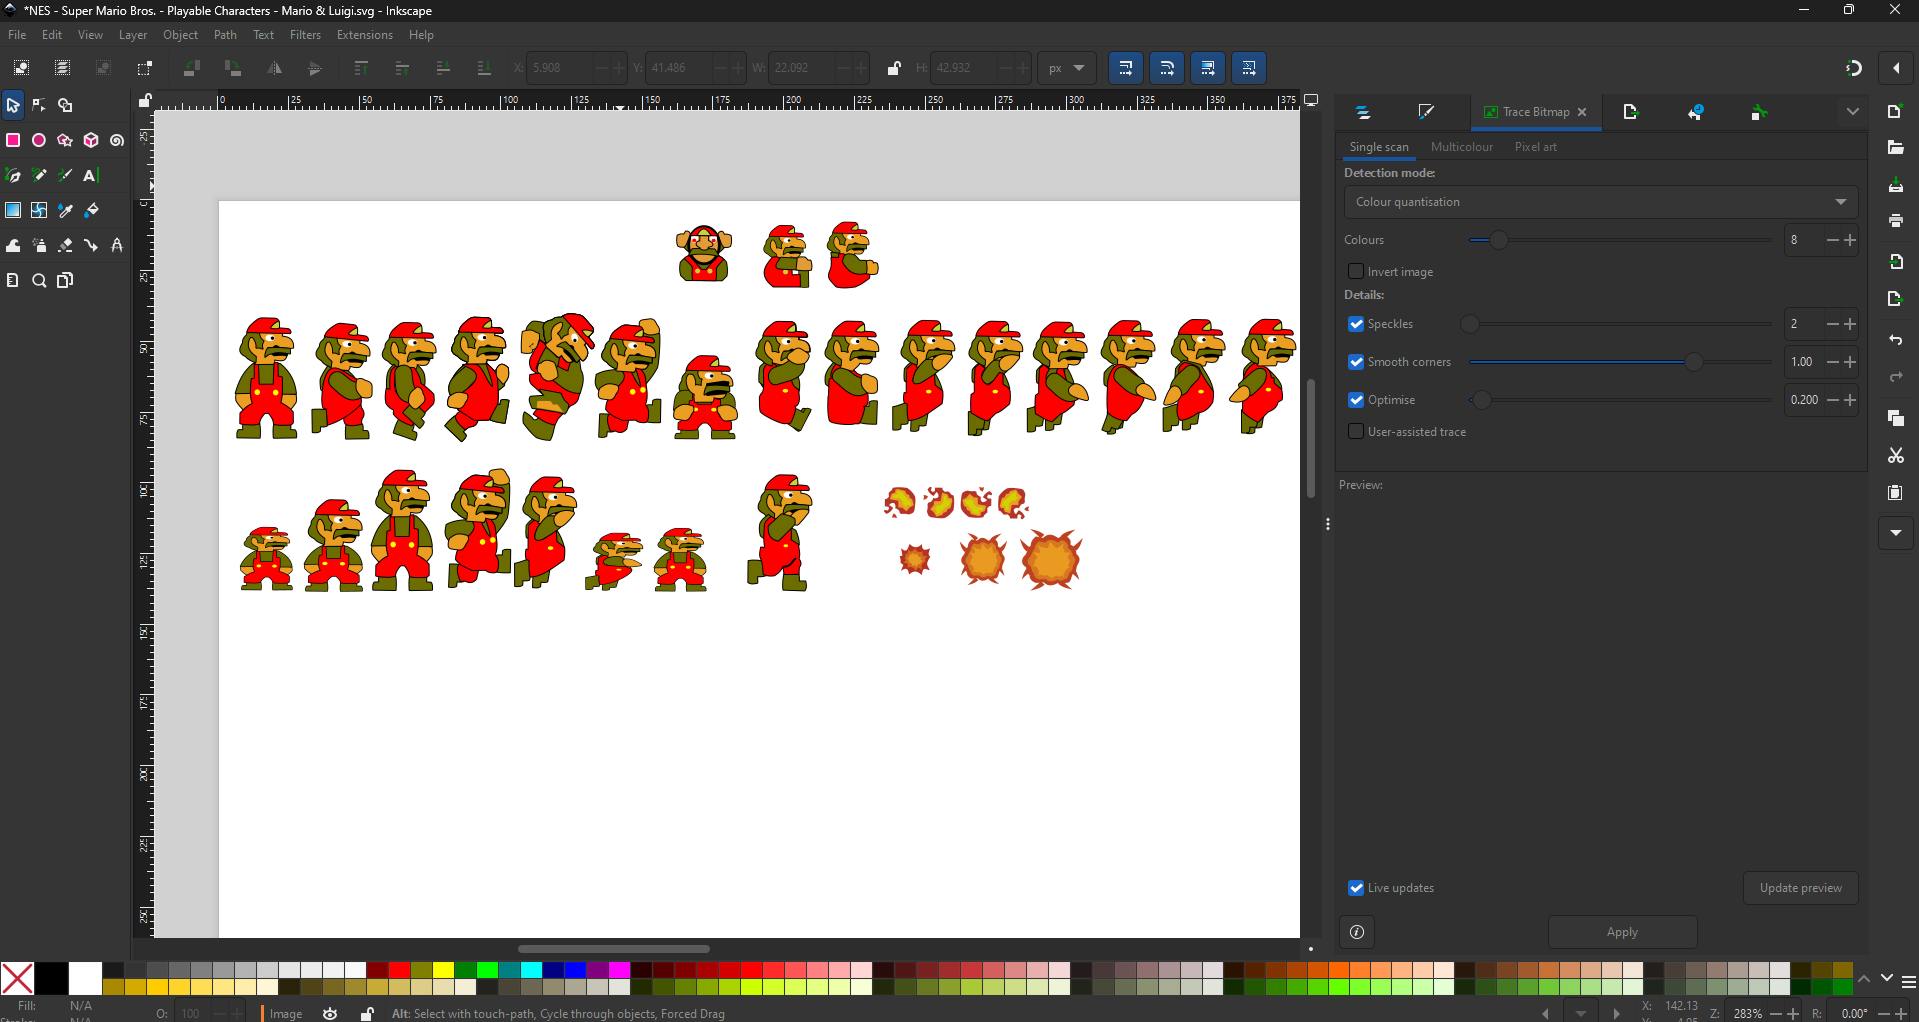Activate the Pencil freehand tool
This screenshot has height=1022, width=1919.
click(x=39, y=175)
